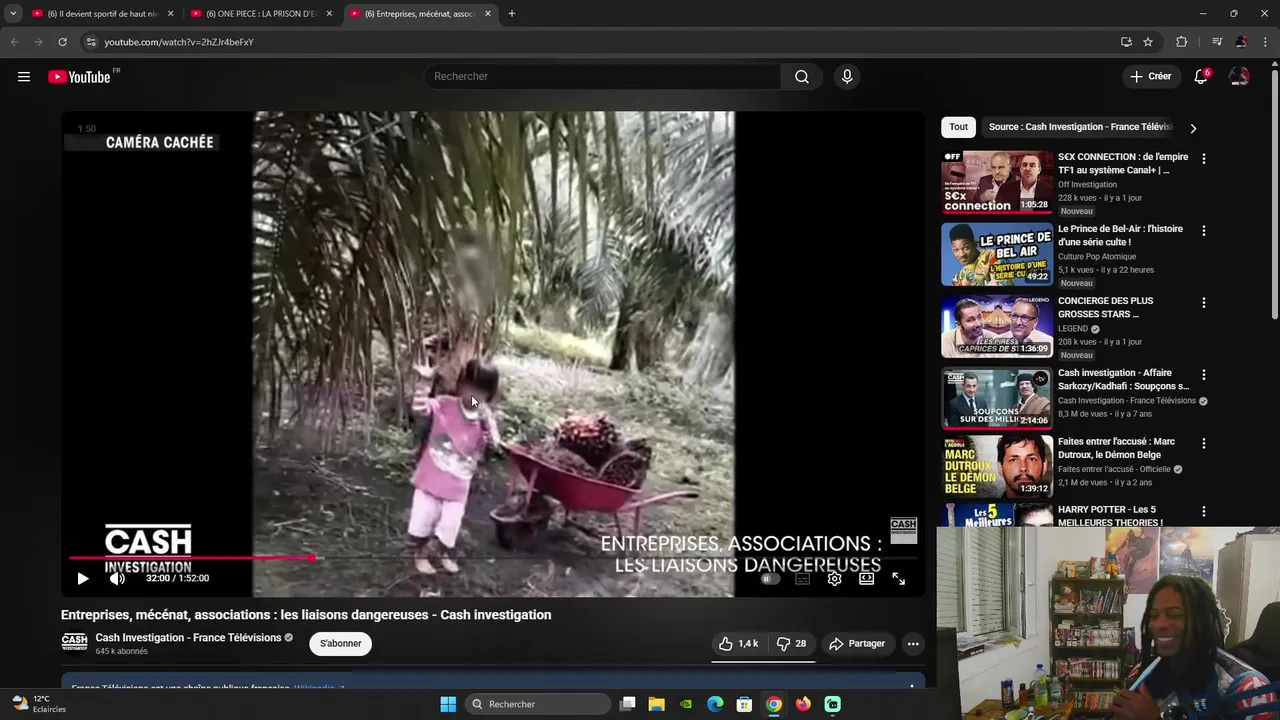
Task: Open a new browser tab
Action: coord(512,14)
